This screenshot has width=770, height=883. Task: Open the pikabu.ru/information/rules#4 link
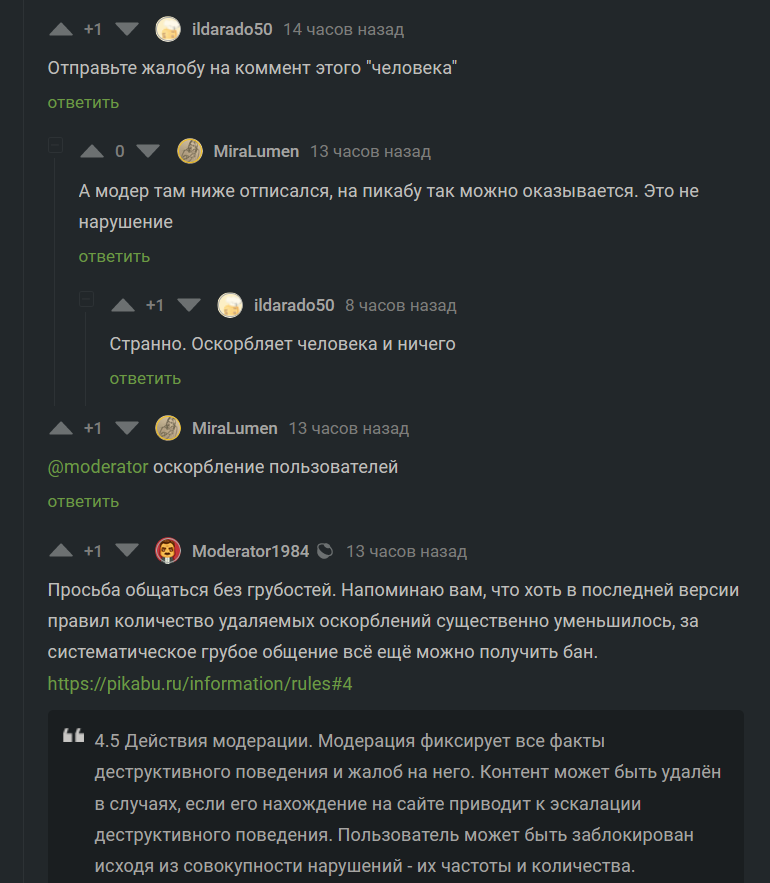[200, 684]
